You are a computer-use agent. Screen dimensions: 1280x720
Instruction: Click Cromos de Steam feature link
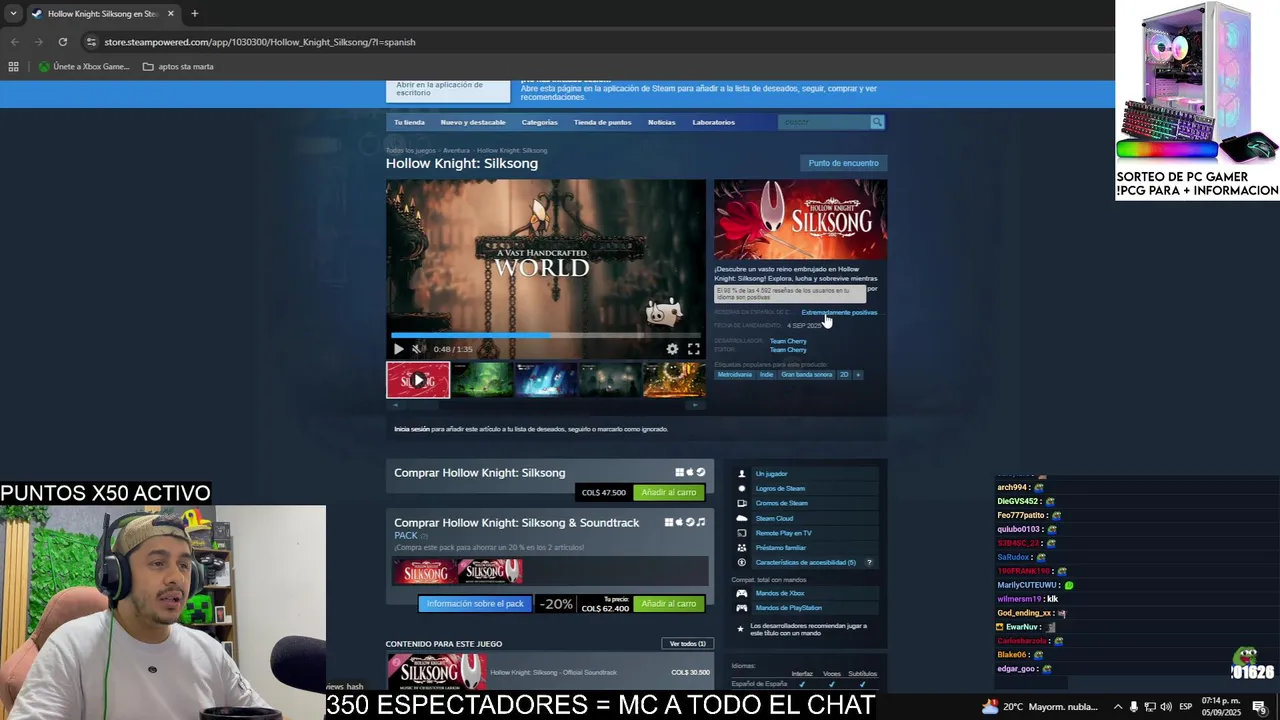tap(781, 503)
